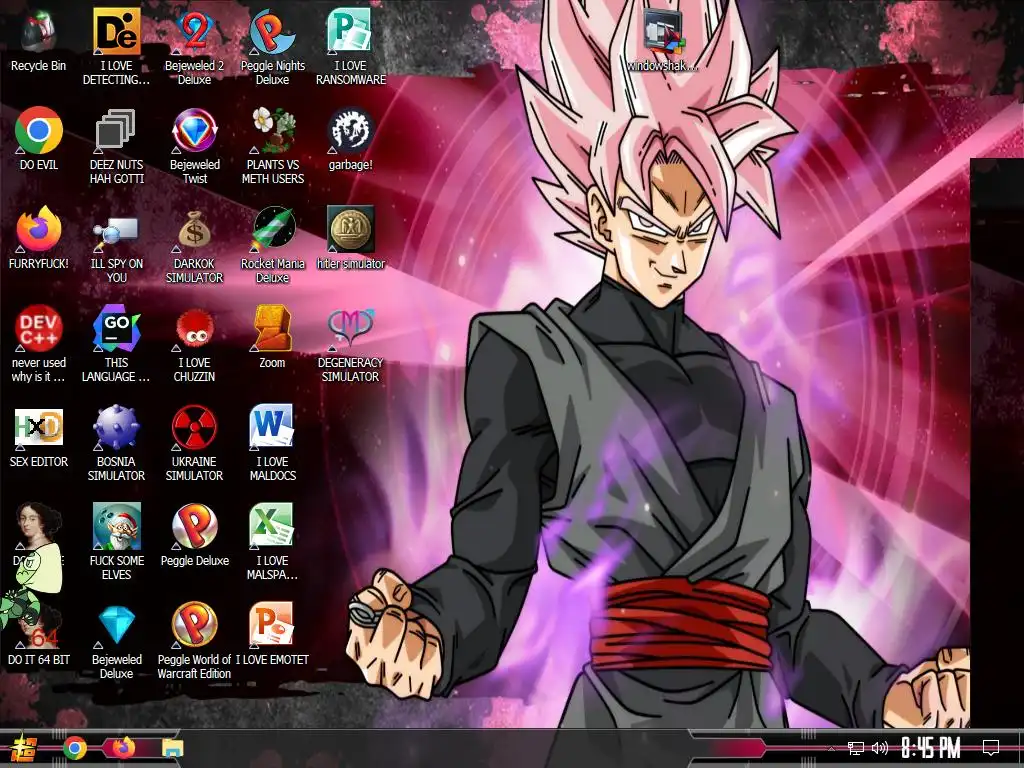This screenshot has width=1024, height=768.
Task: Open the 'I LOVE CHUZZIN' red fuzzball icon
Action: 194,328
